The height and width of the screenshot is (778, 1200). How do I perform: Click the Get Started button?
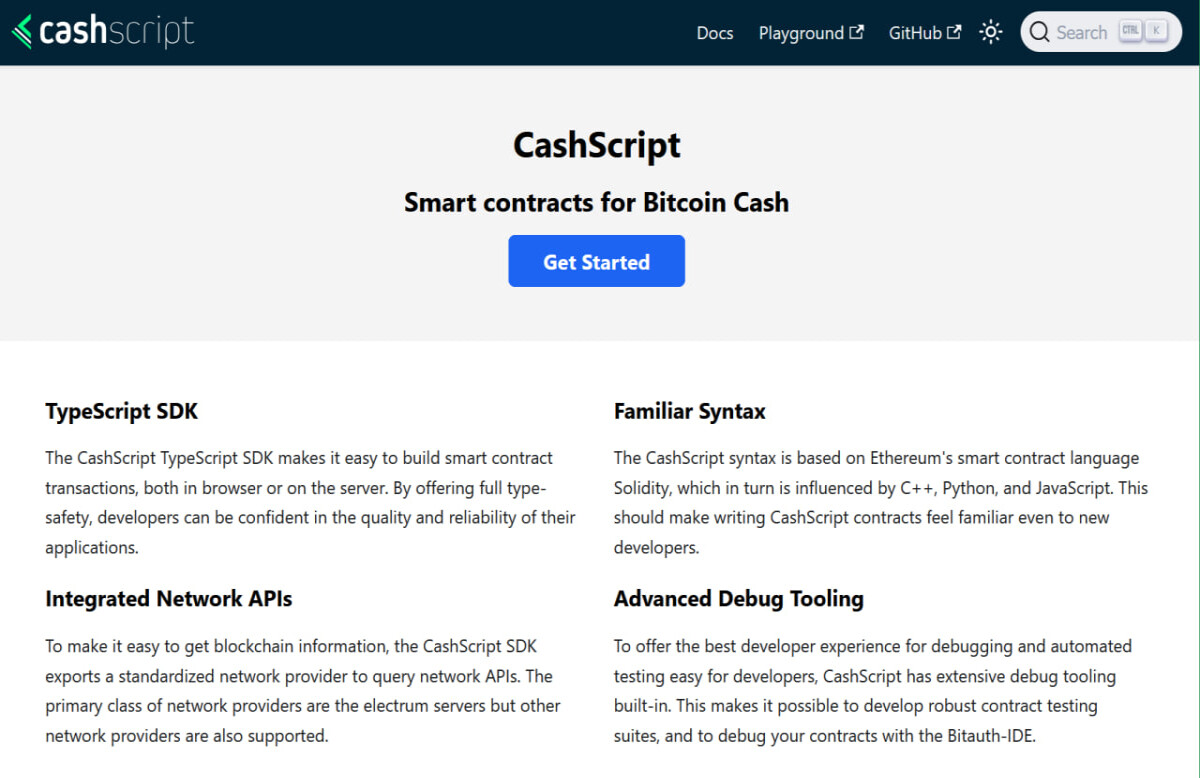pyautogui.click(x=596, y=261)
